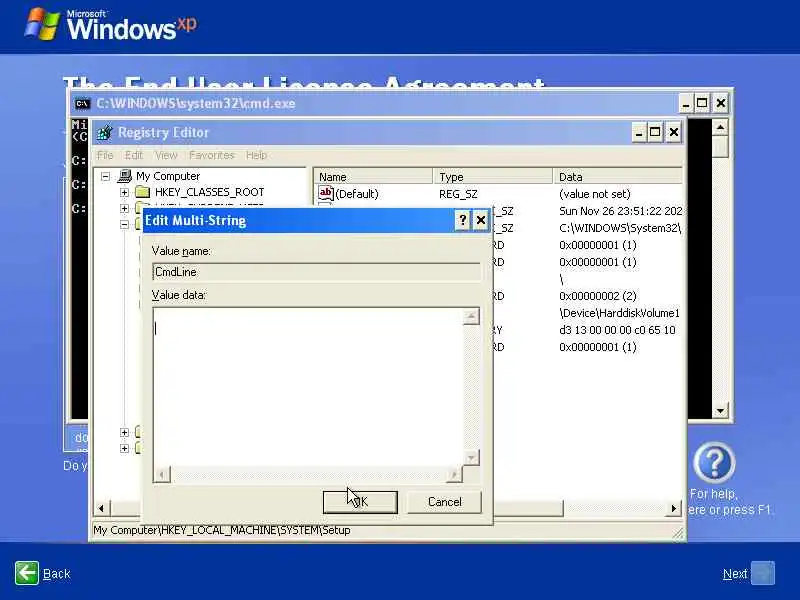Cancel the Edit Multi-String dialog
This screenshot has width=800, height=600.
pyautogui.click(x=444, y=502)
